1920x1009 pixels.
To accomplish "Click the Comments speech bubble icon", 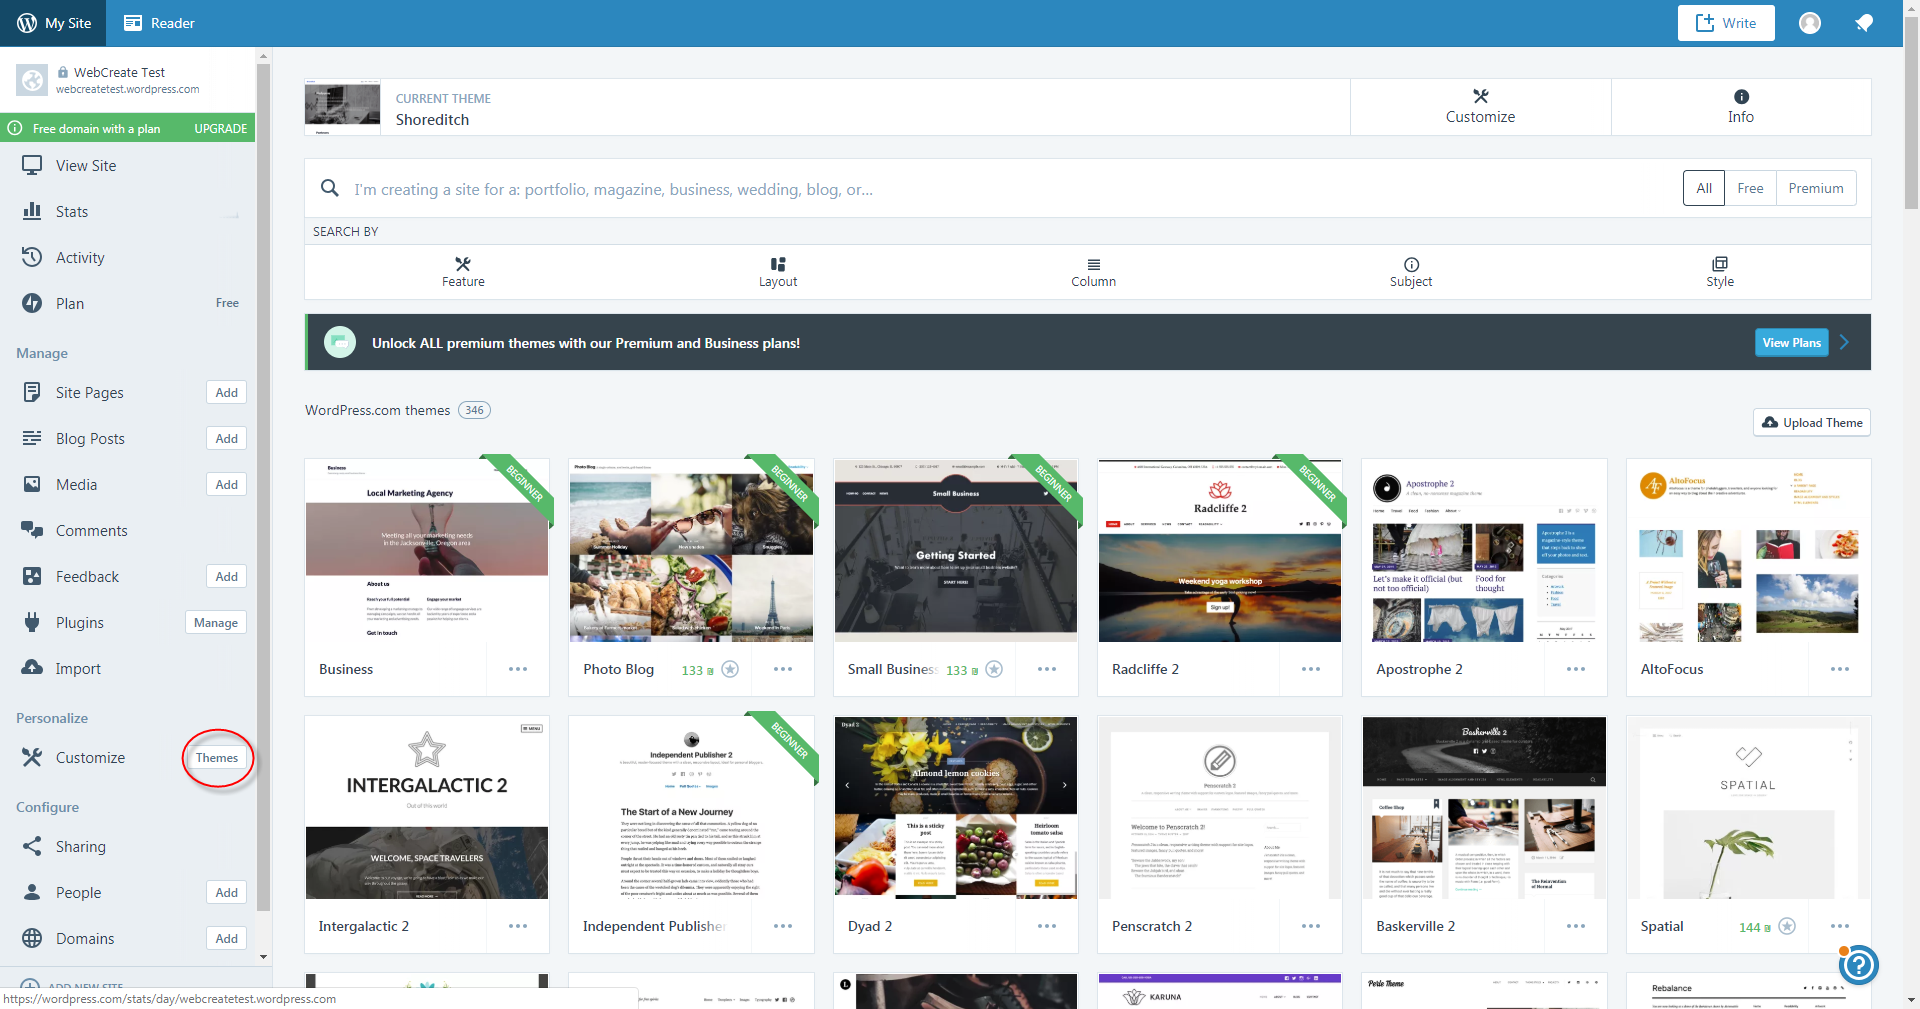I will click(32, 530).
